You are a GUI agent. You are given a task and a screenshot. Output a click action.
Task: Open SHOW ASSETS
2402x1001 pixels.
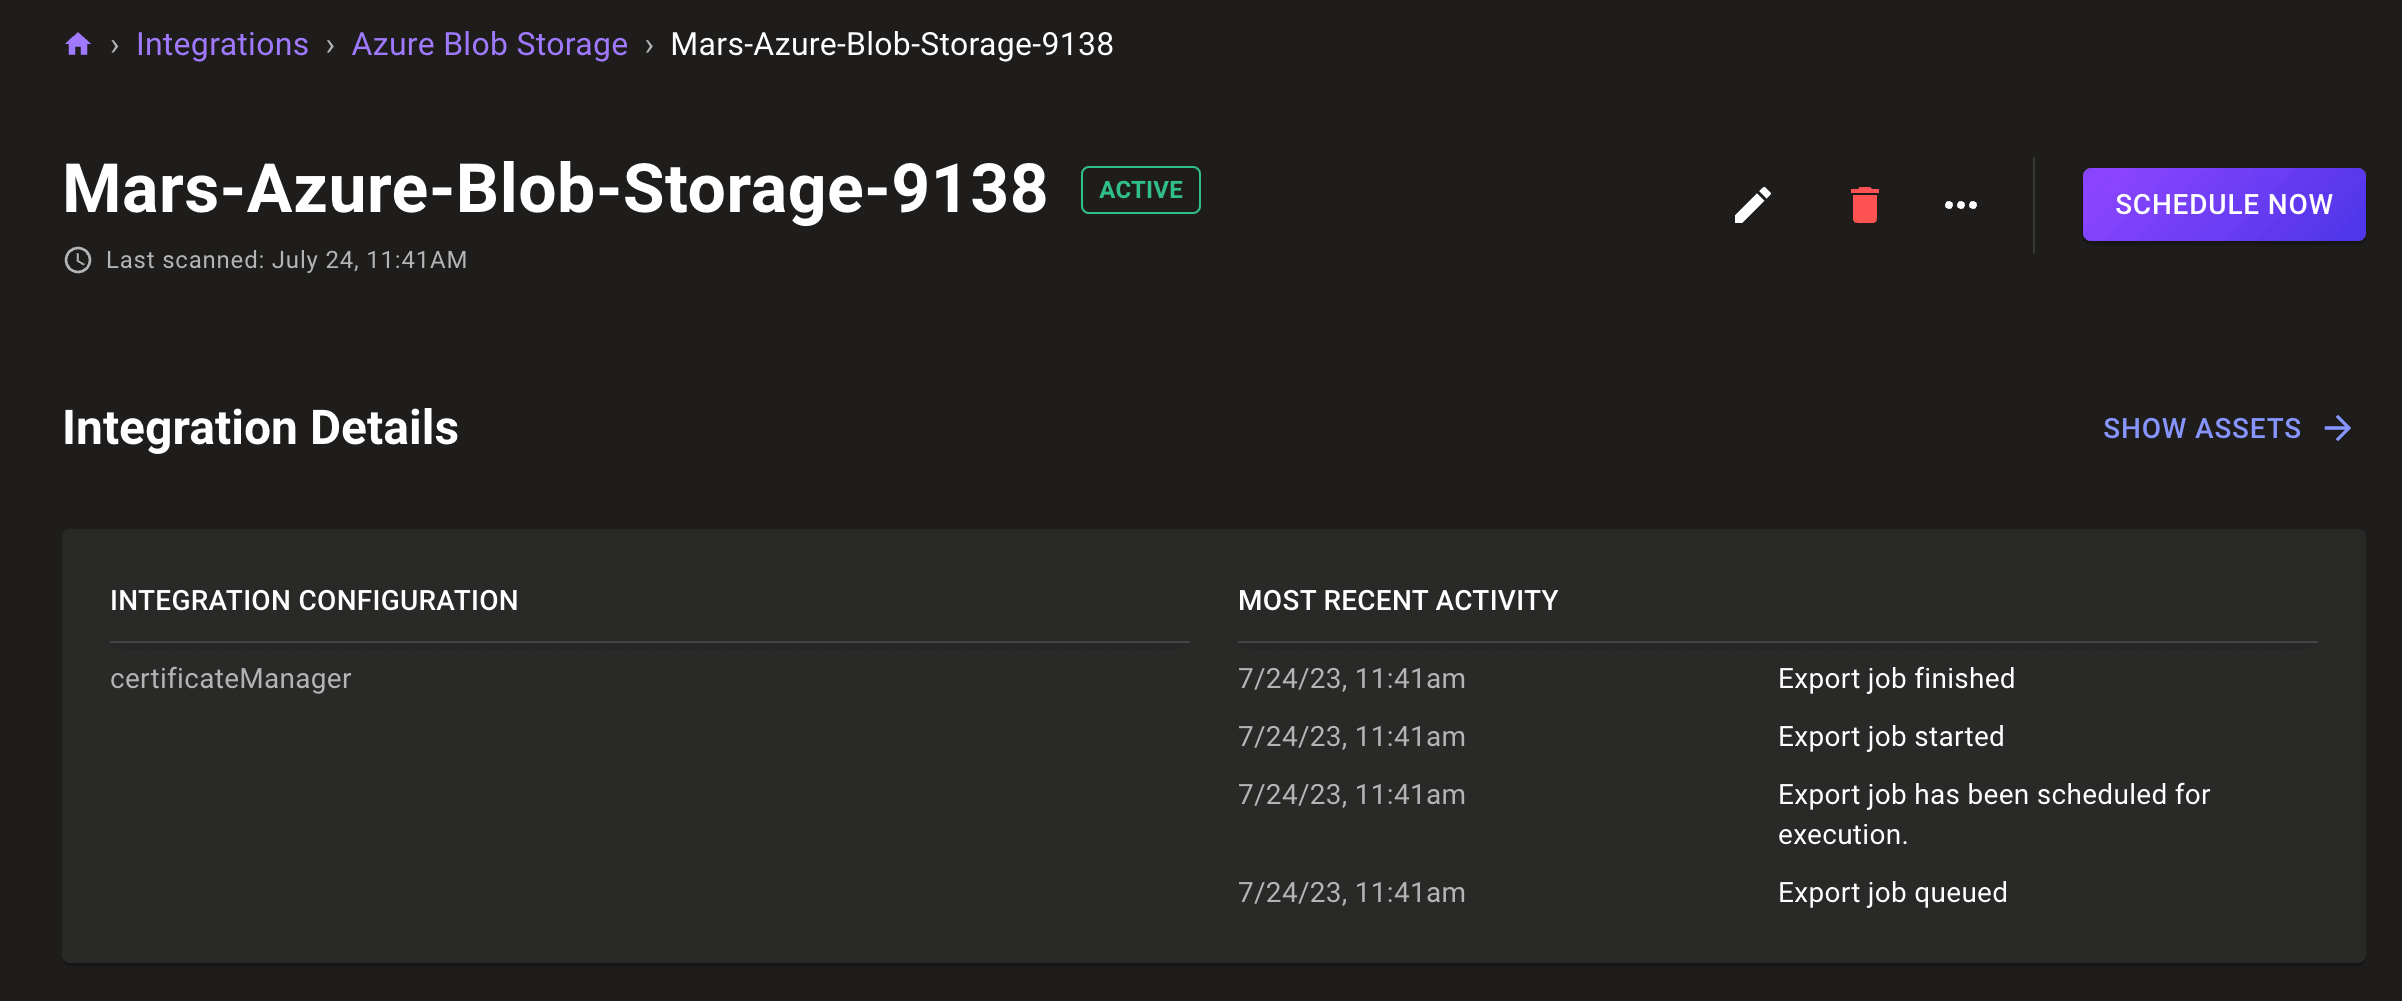tap(2201, 428)
